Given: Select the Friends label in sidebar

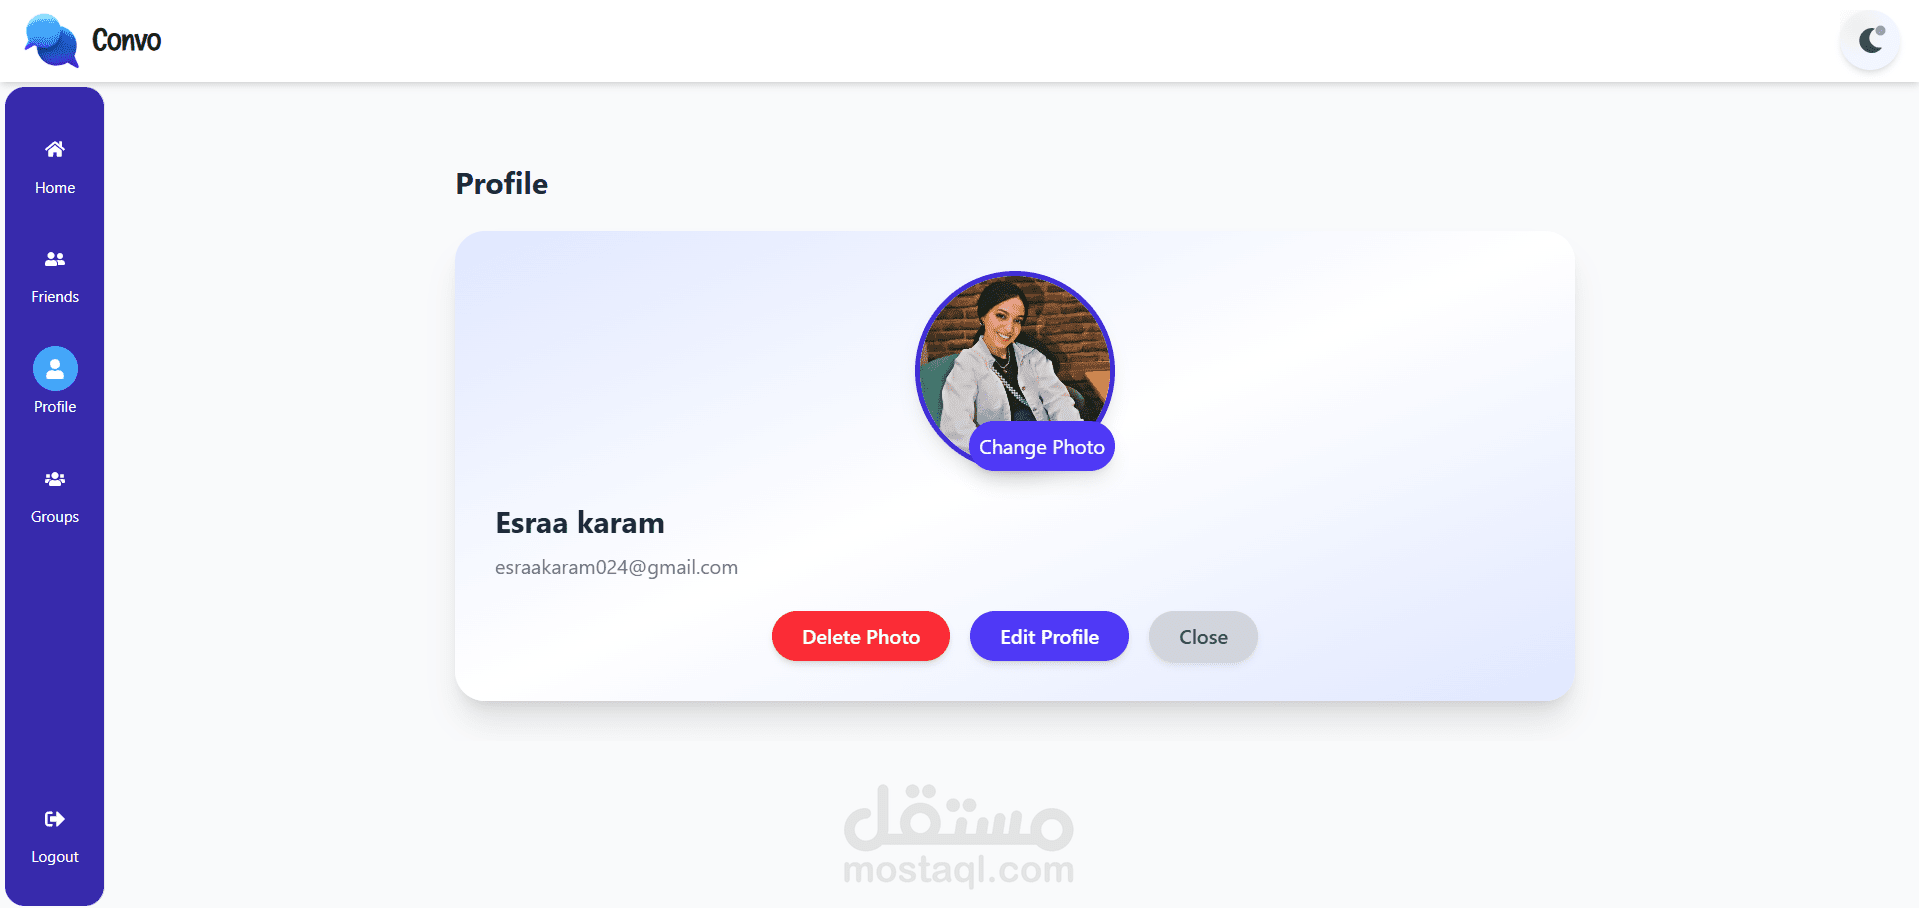Looking at the screenshot, I should [55, 297].
